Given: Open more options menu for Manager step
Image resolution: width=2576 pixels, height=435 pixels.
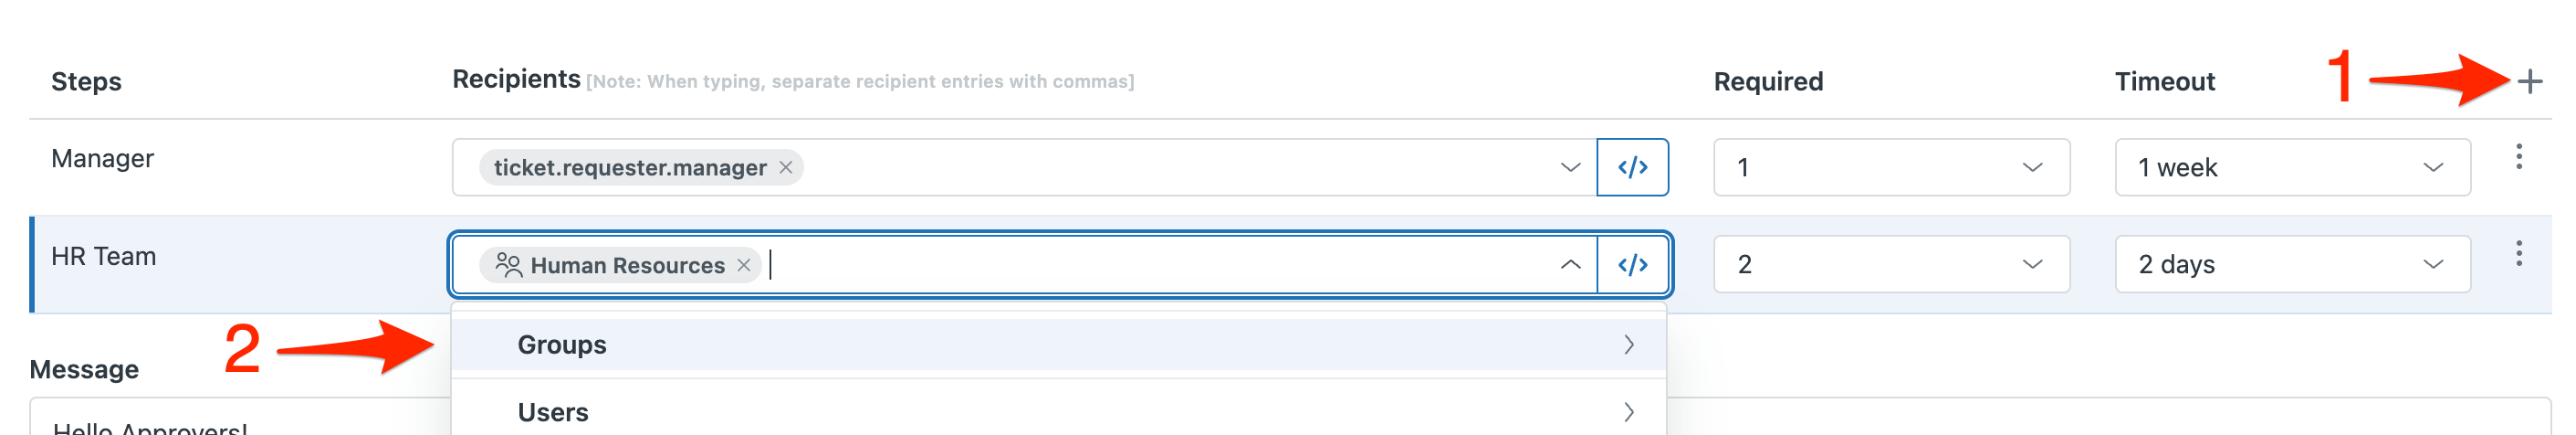Looking at the screenshot, I should (x=2518, y=157).
